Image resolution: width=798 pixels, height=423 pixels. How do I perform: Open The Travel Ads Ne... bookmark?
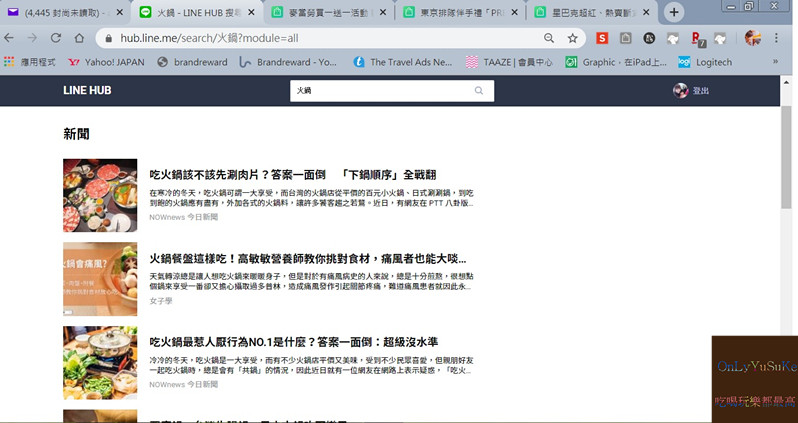(x=403, y=62)
